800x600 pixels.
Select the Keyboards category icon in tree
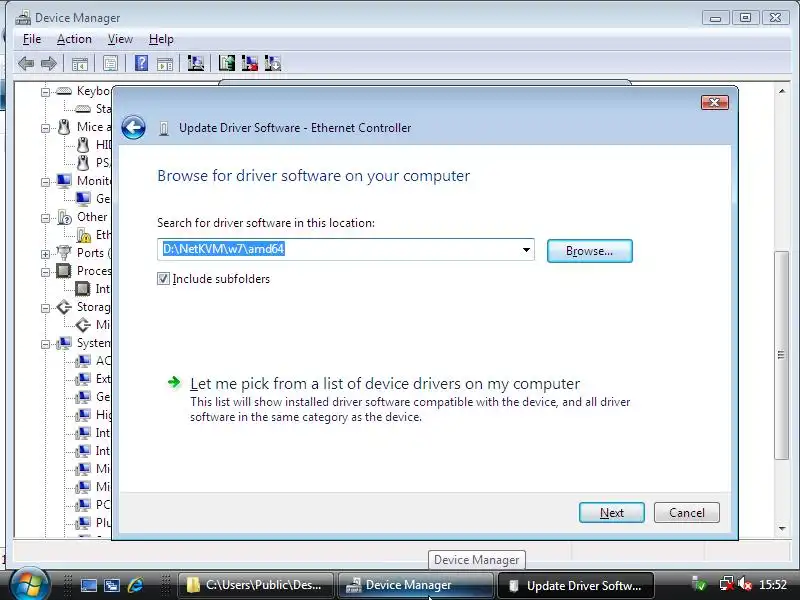click(64, 91)
